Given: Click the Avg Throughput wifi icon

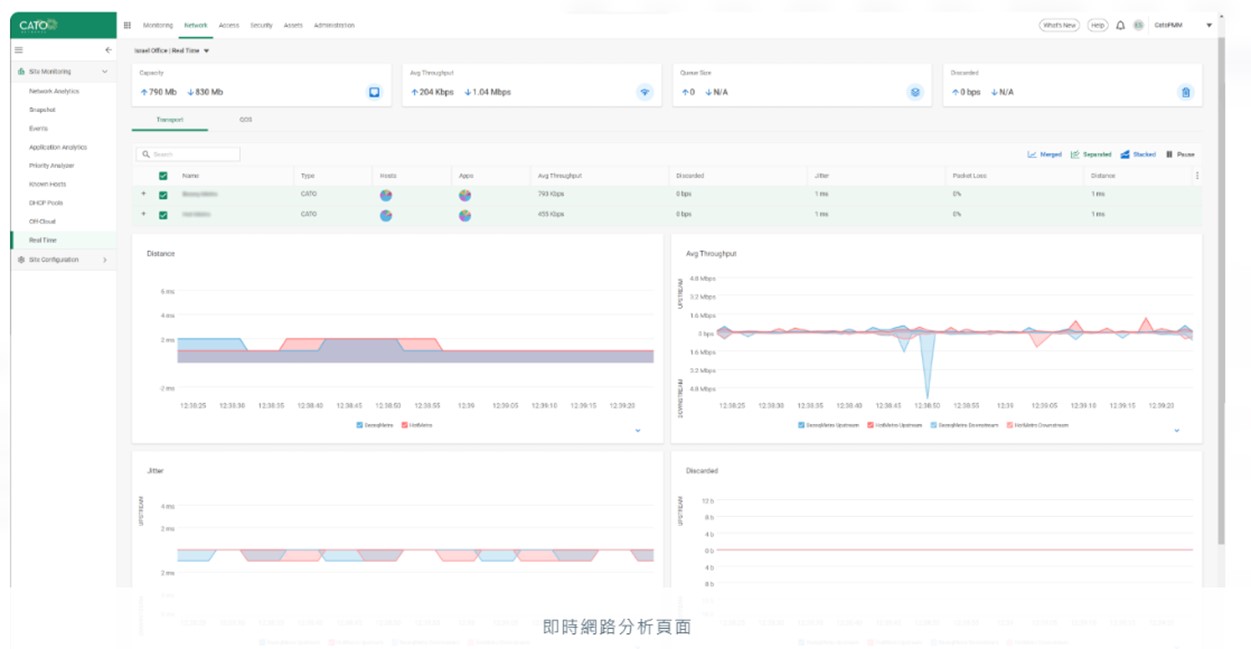Looking at the screenshot, I should pos(645,92).
